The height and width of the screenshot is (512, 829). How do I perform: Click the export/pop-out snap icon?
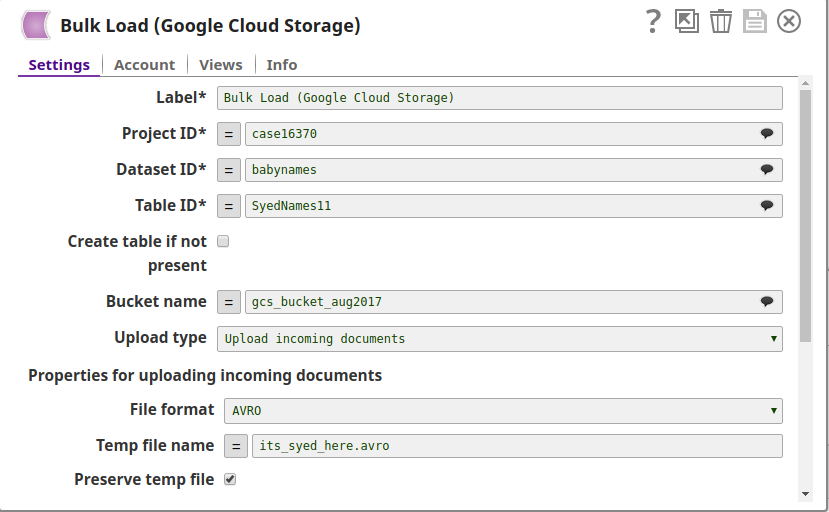tap(687, 22)
